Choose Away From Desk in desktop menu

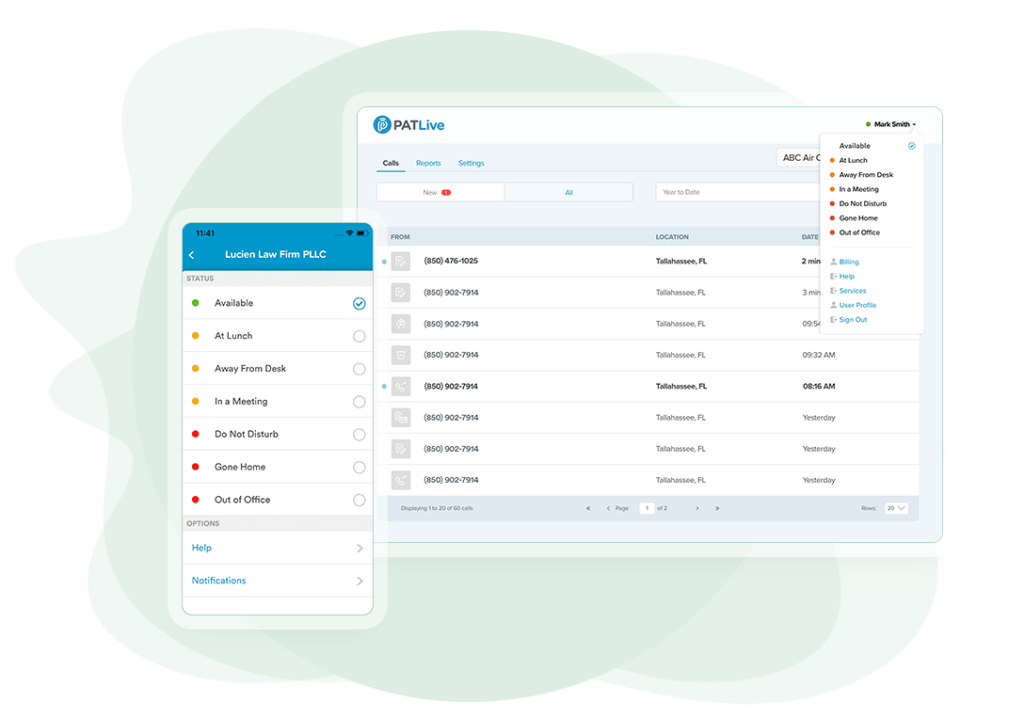pos(866,174)
